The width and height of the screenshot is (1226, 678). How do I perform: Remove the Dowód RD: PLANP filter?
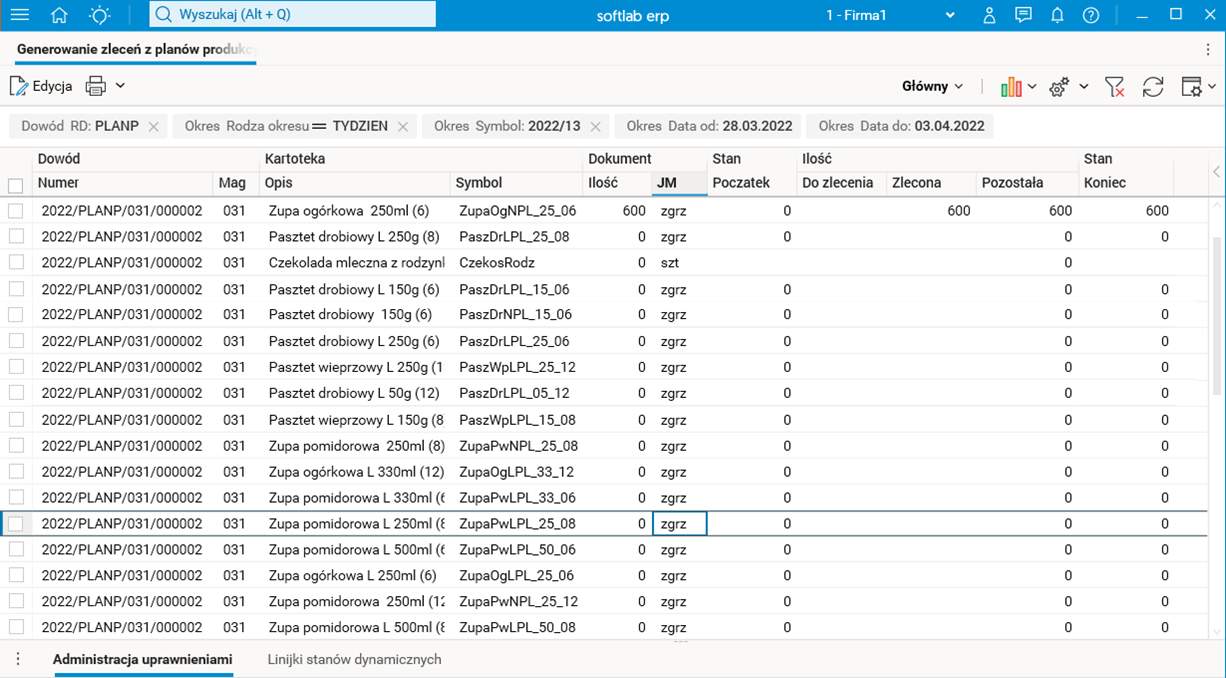click(153, 127)
